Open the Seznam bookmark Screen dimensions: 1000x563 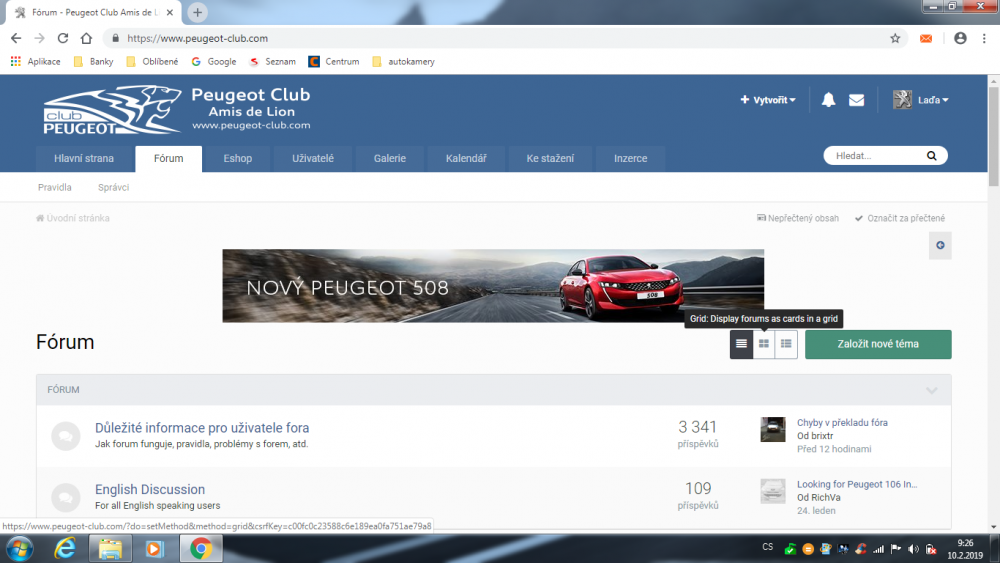[272, 61]
